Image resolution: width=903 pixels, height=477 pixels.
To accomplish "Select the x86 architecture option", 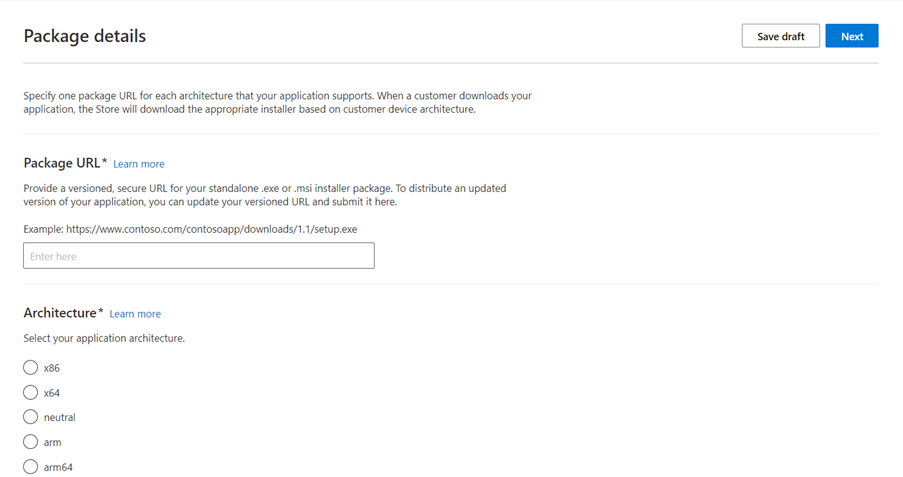I will coord(31,368).
